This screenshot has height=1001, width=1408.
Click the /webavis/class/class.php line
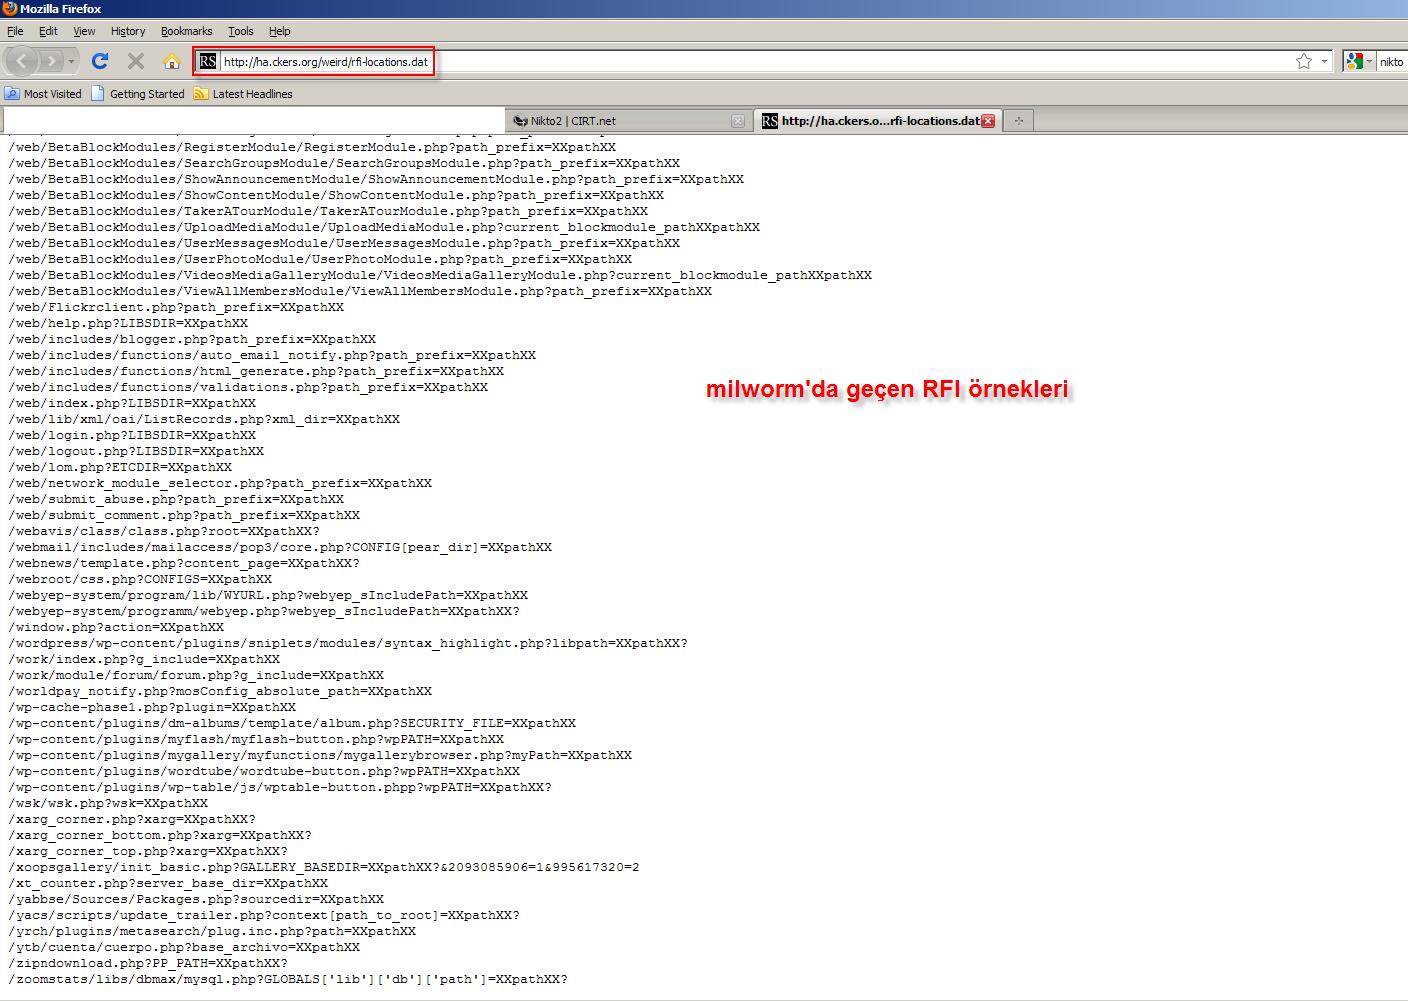164,531
